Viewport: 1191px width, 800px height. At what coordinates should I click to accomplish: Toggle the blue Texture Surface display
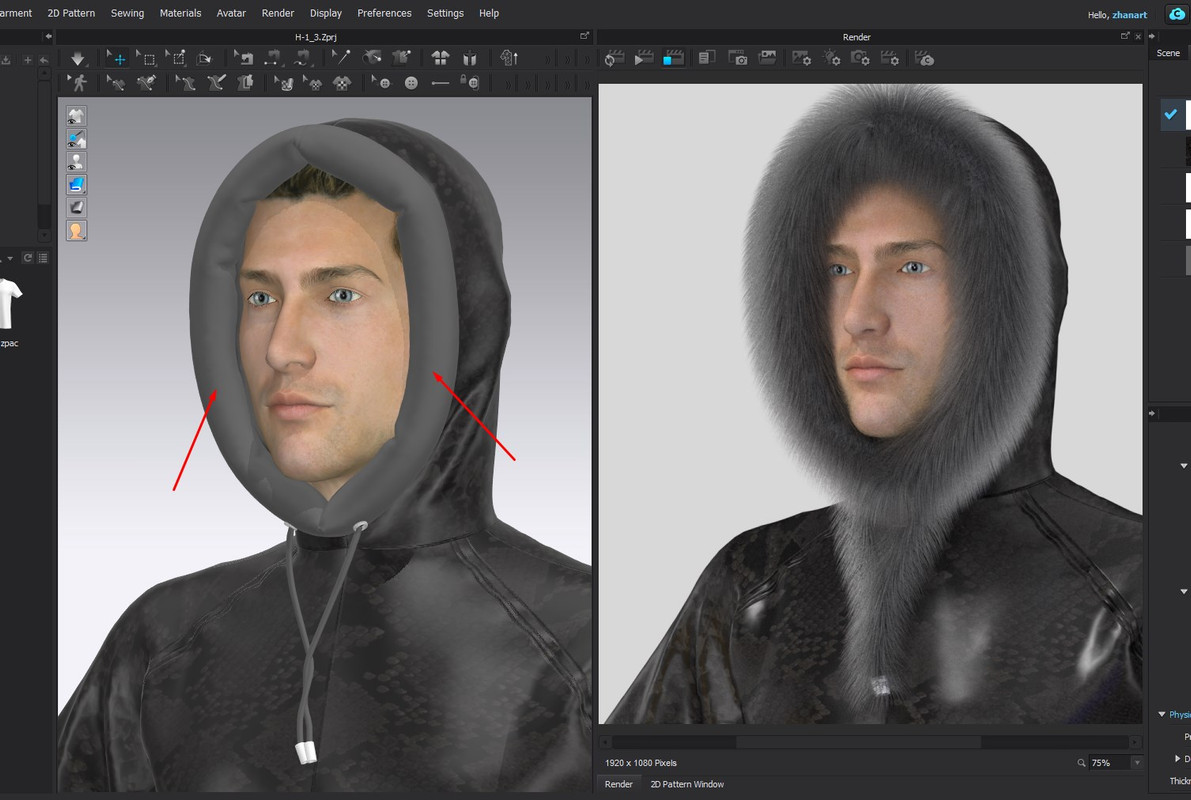click(76, 185)
